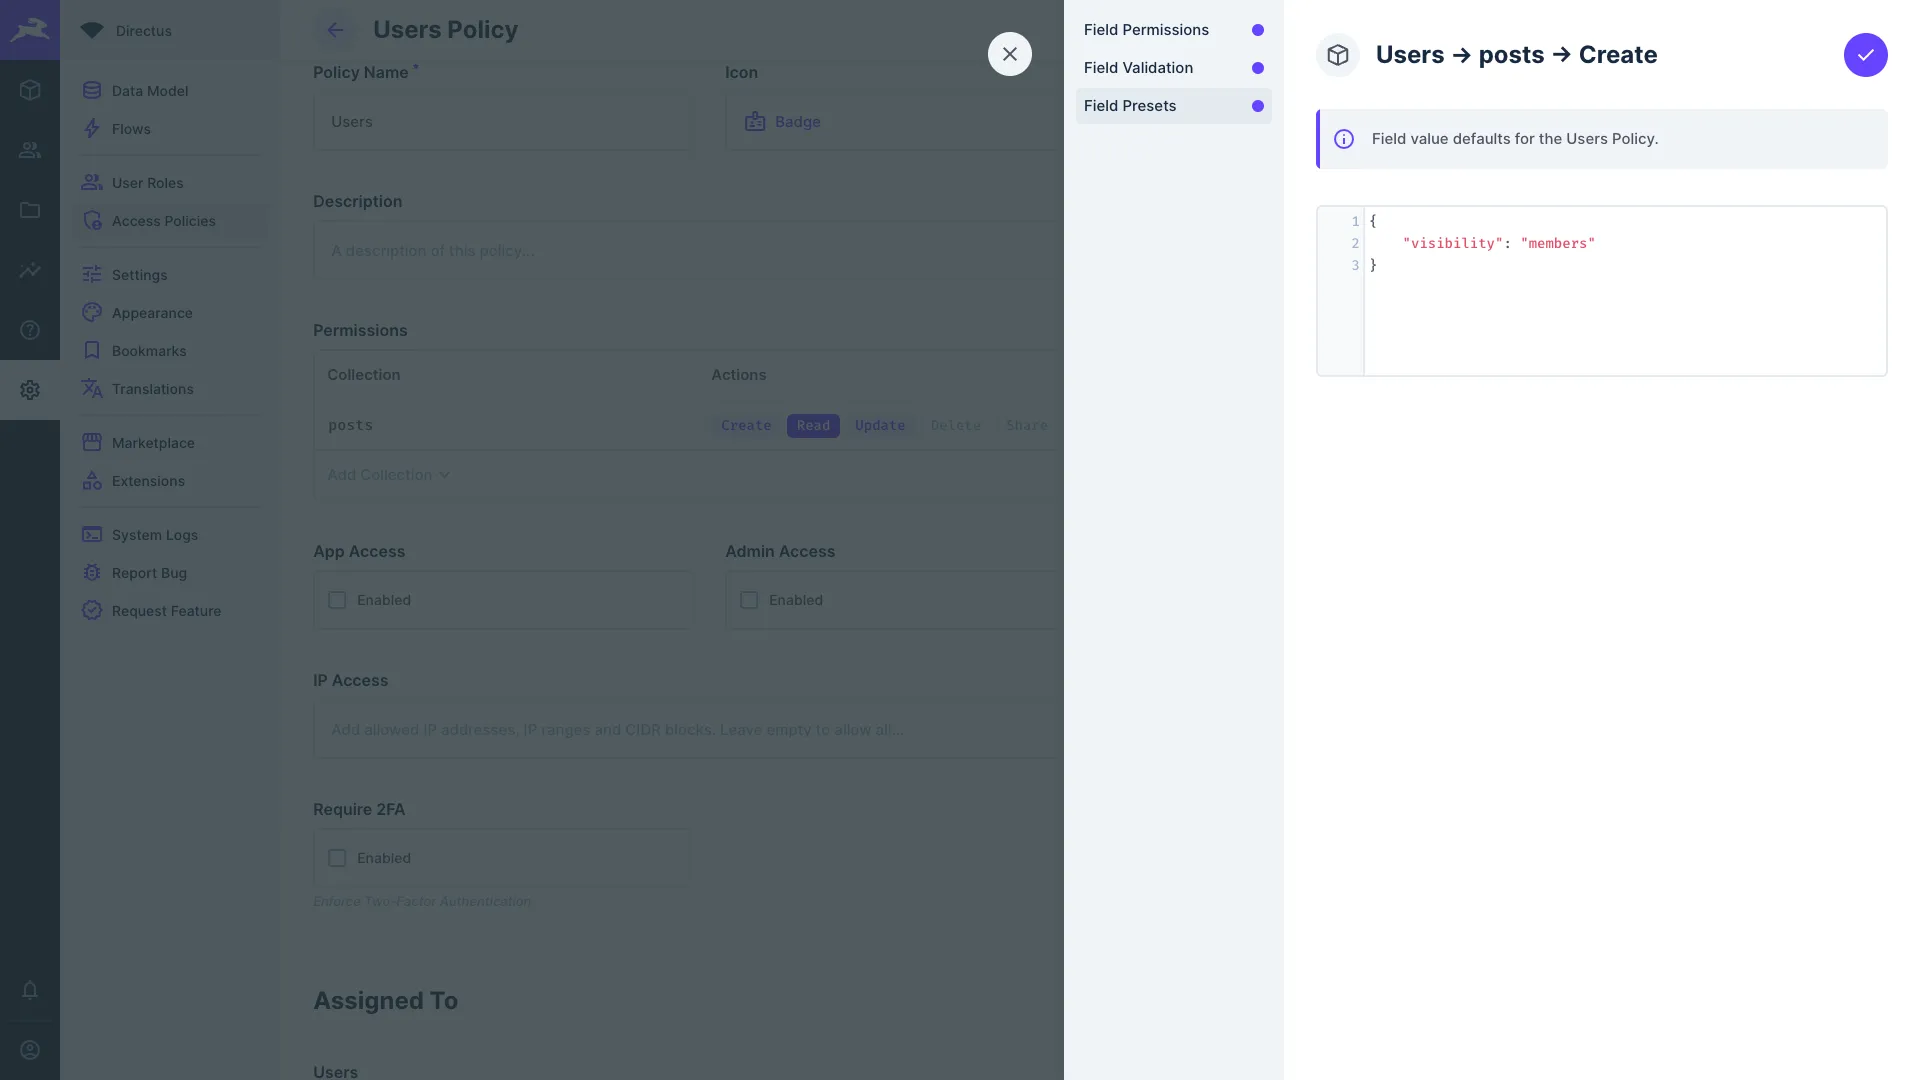Close the permissions drawer with X
The image size is (1920, 1080).
(x=1009, y=54)
